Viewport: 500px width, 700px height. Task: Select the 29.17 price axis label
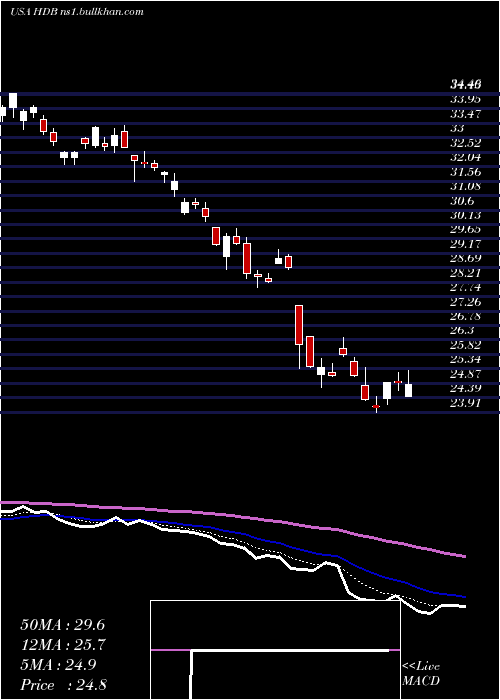coord(465,244)
